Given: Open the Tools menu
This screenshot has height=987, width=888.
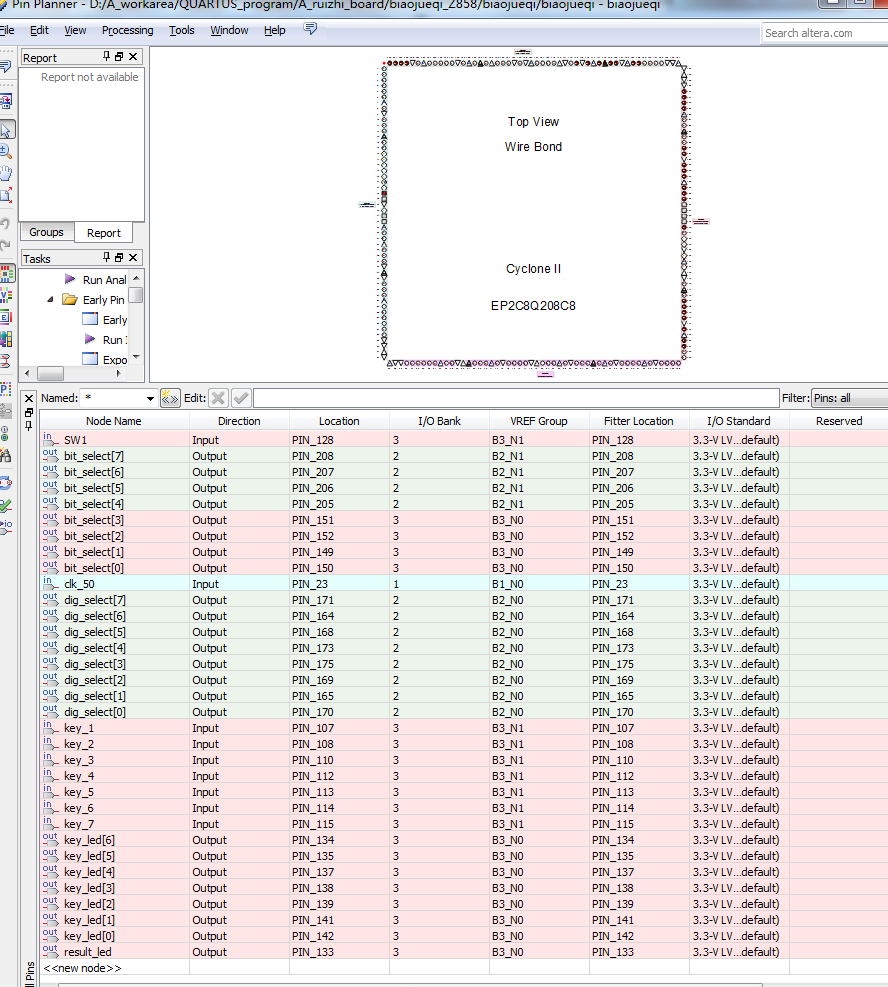Looking at the screenshot, I should tap(181, 30).
